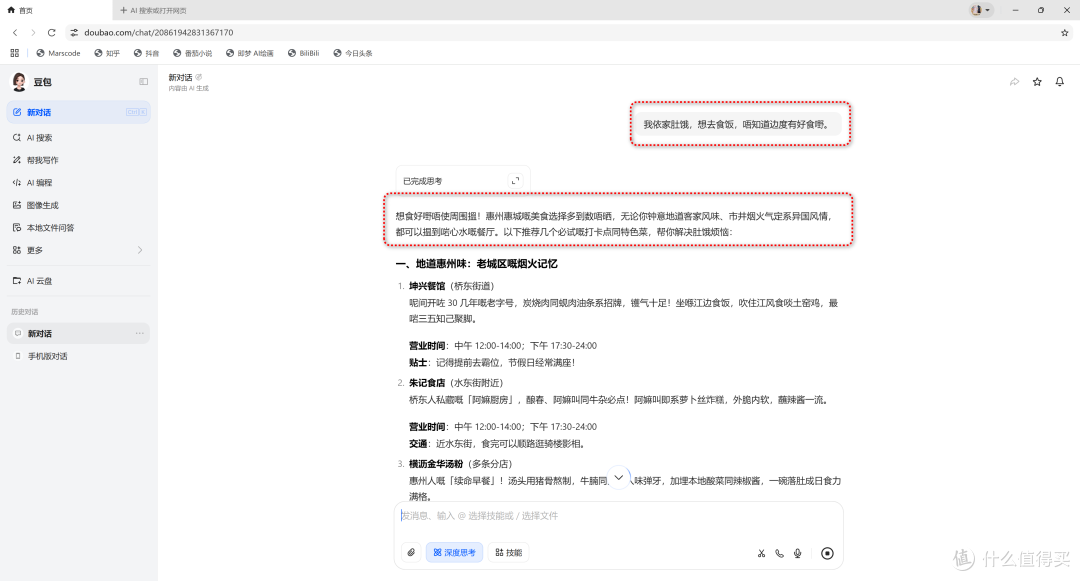This screenshot has height=581, width=1080.
Task: Jump to bottom with down arrow button
Action: [x=619, y=478]
